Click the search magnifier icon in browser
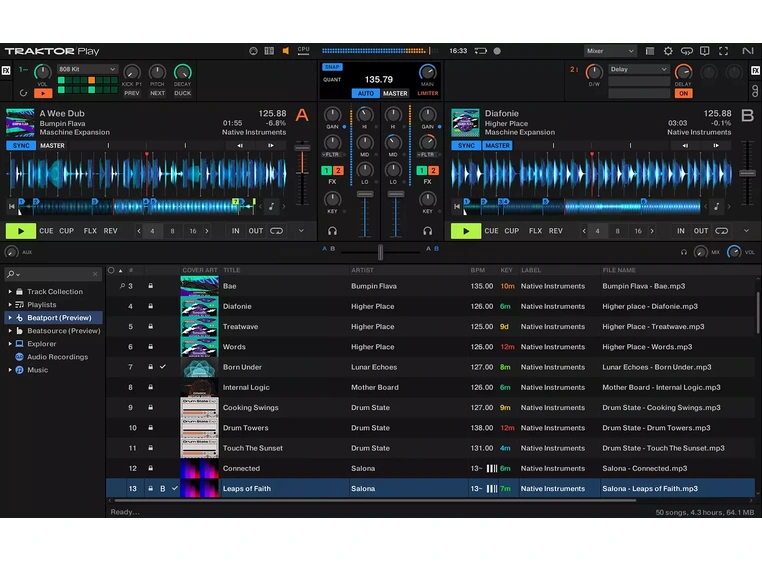762x562 pixels. point(11,274)
